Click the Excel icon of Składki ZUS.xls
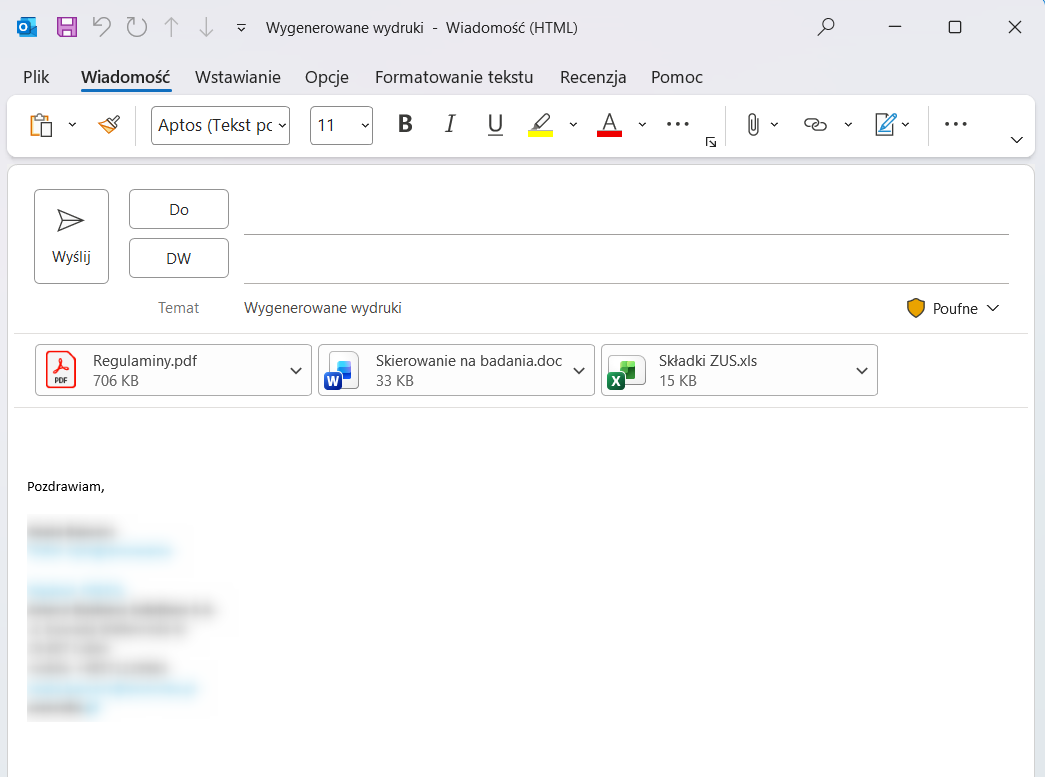 (626, 372)
